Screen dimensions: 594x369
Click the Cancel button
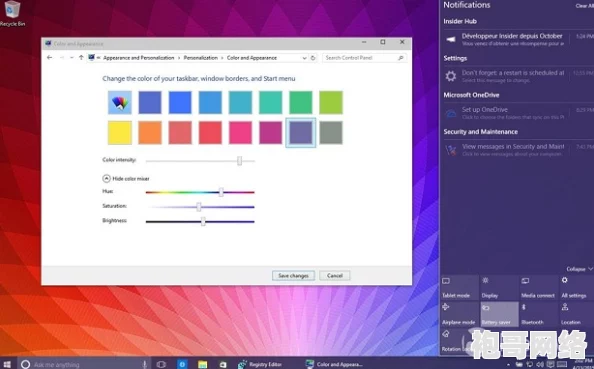[335, 276]
